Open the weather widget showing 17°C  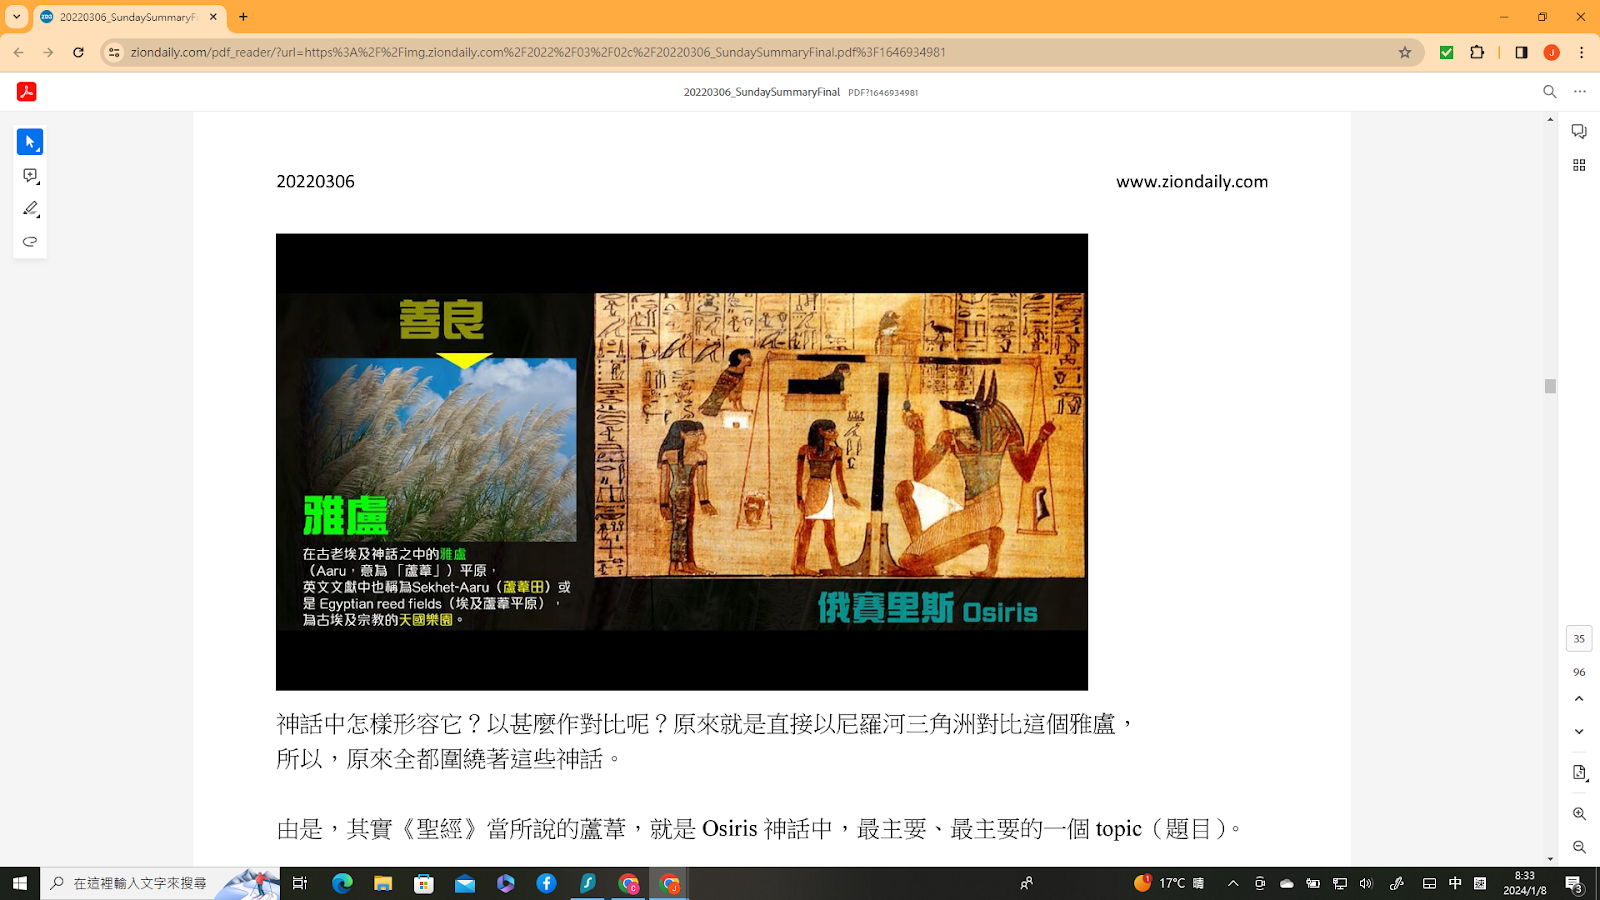1168,883
